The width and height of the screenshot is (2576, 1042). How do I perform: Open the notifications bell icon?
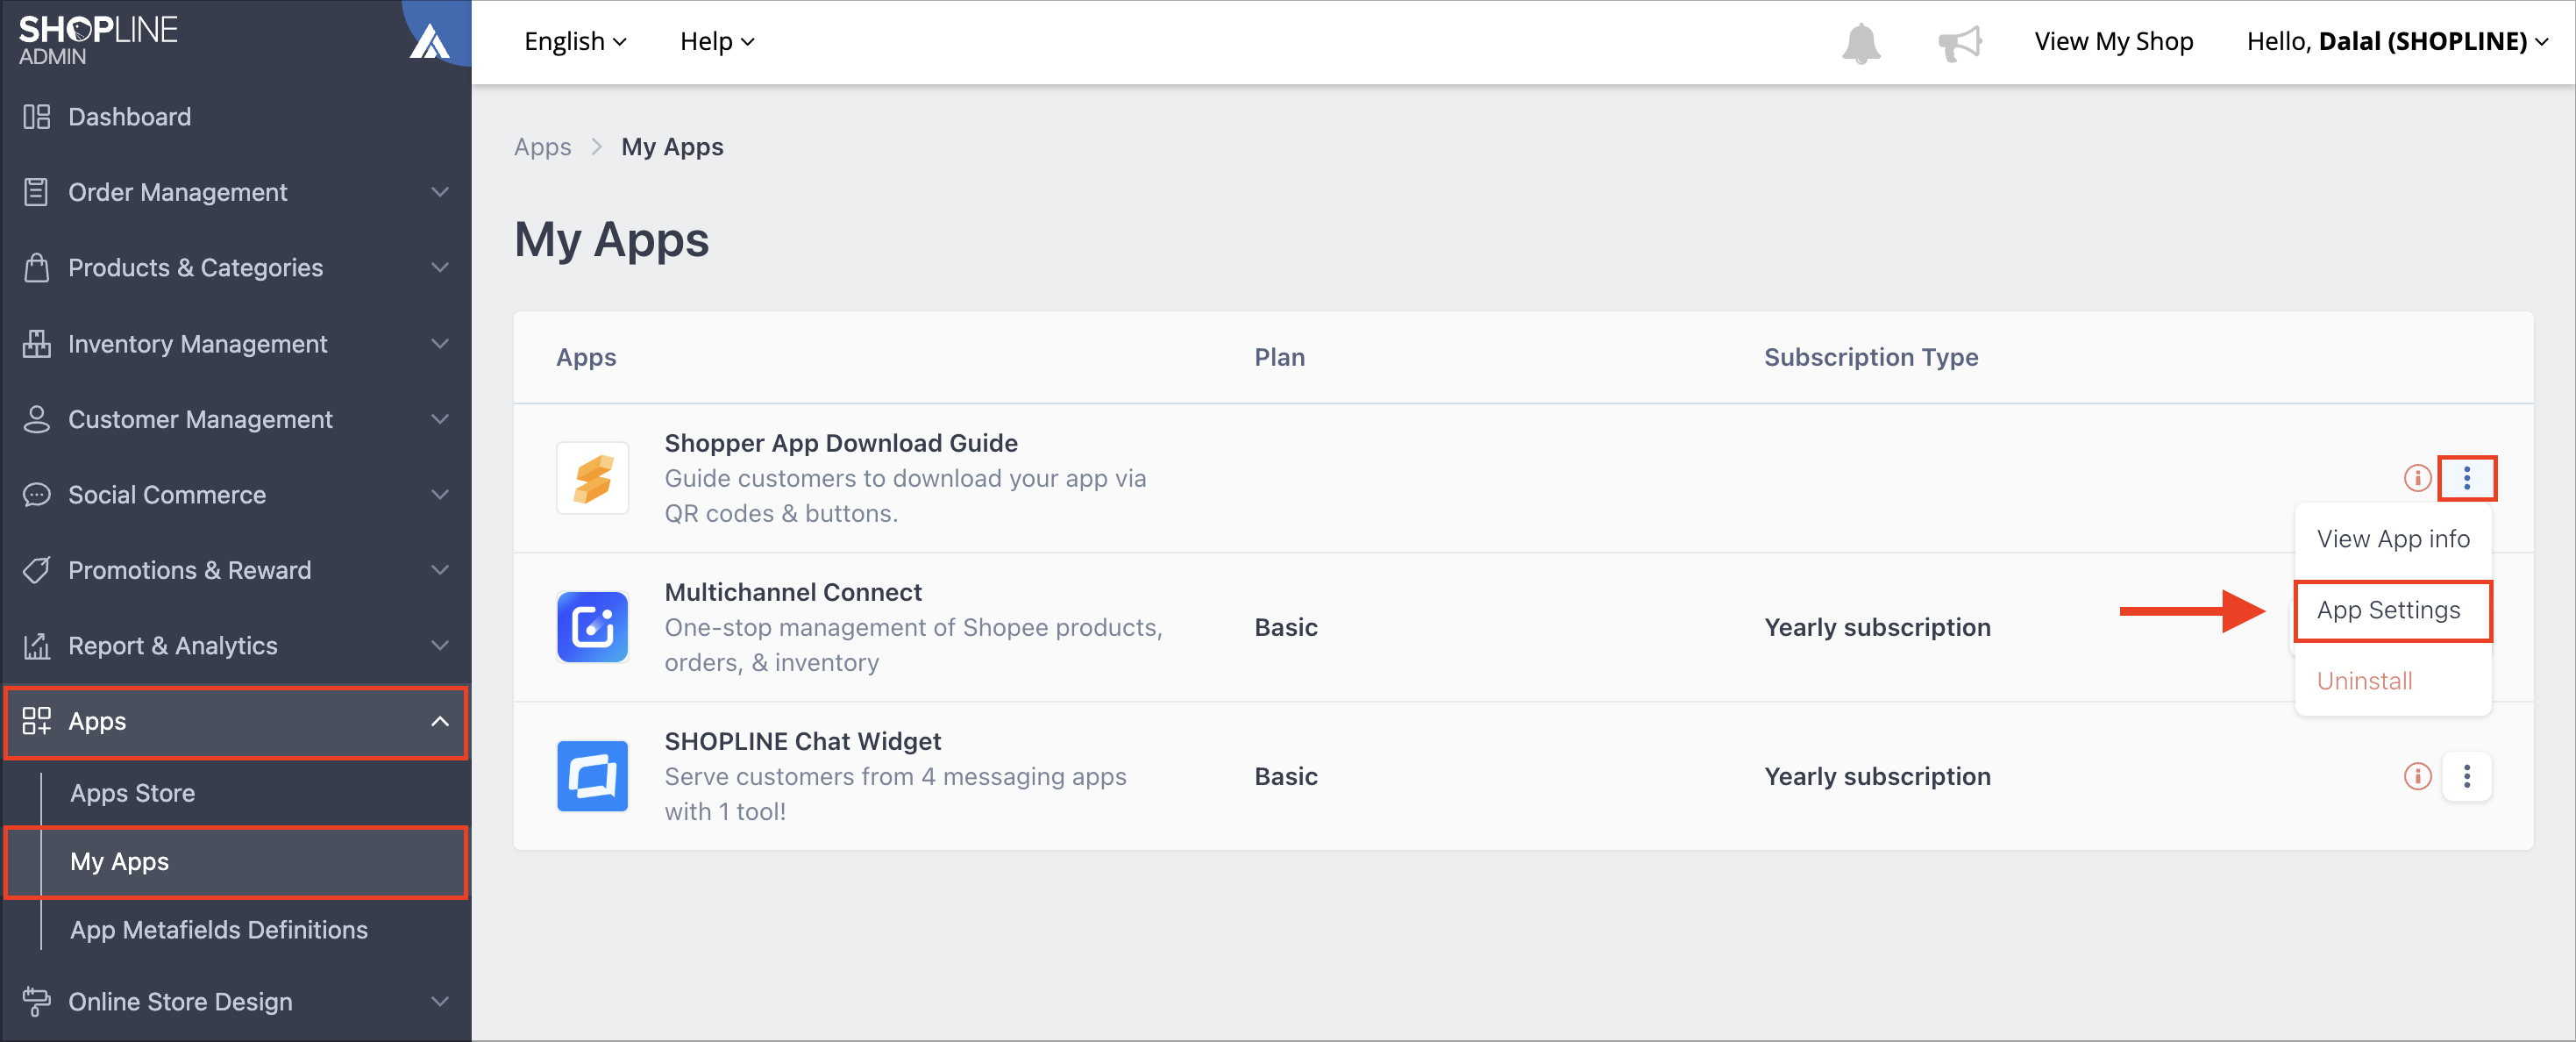(1861, 42)
